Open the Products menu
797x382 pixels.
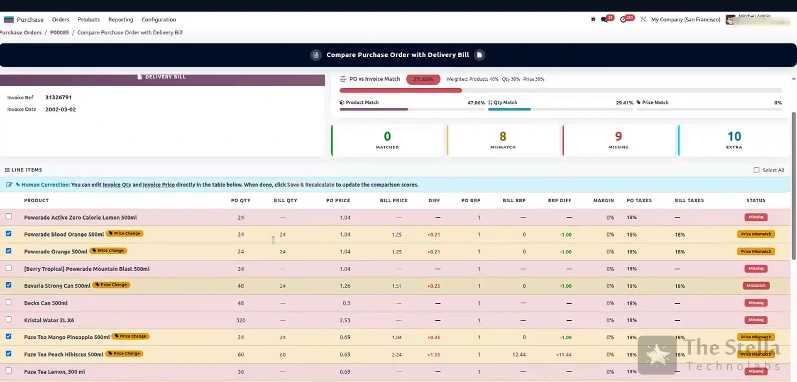[x=88, y=20]
